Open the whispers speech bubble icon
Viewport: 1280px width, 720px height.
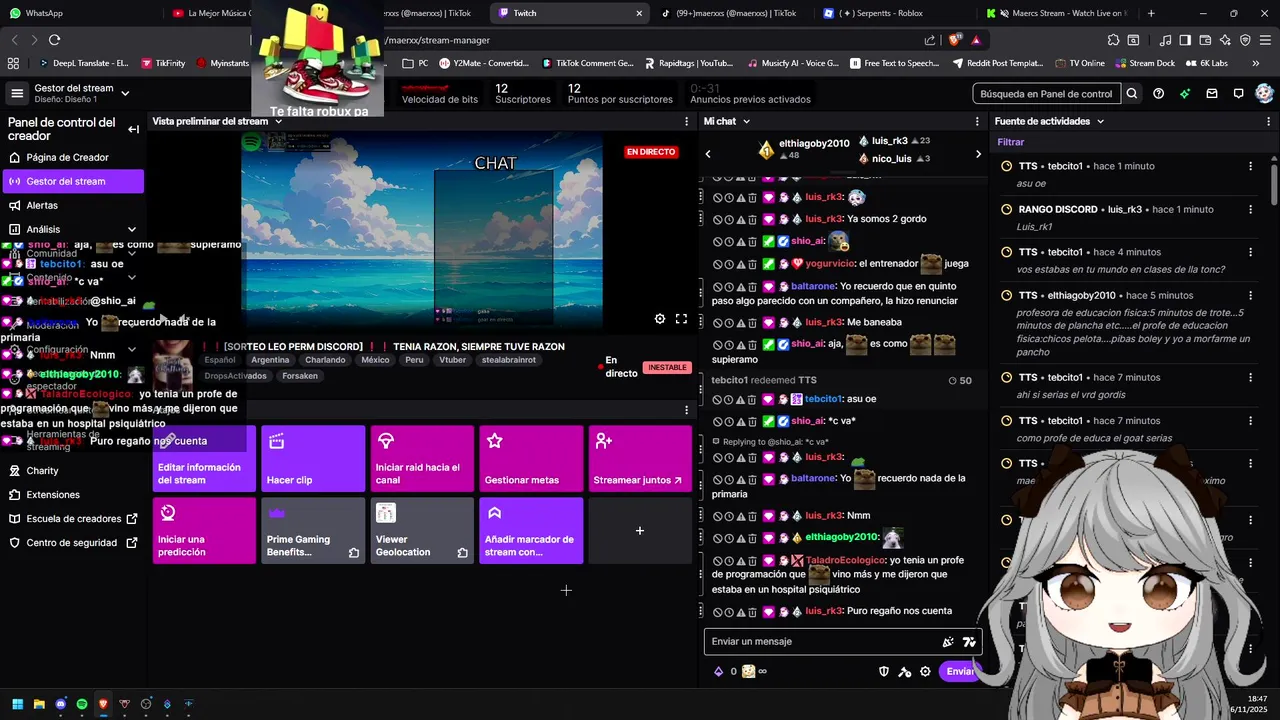[1238, 93]
